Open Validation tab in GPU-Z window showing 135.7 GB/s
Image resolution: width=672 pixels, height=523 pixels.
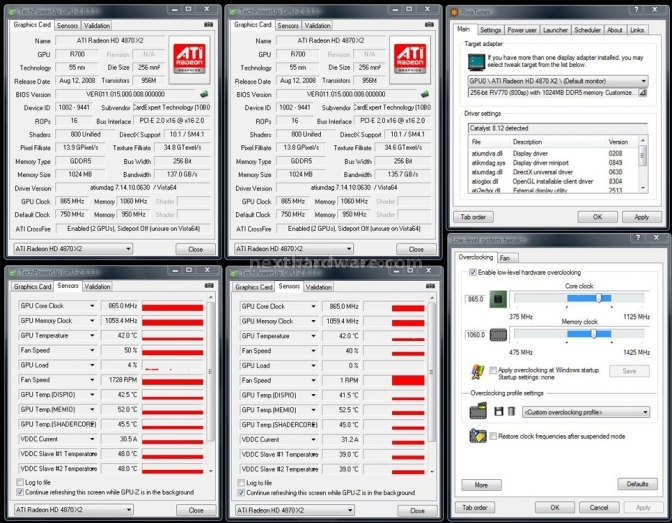(x=317, y=25)
